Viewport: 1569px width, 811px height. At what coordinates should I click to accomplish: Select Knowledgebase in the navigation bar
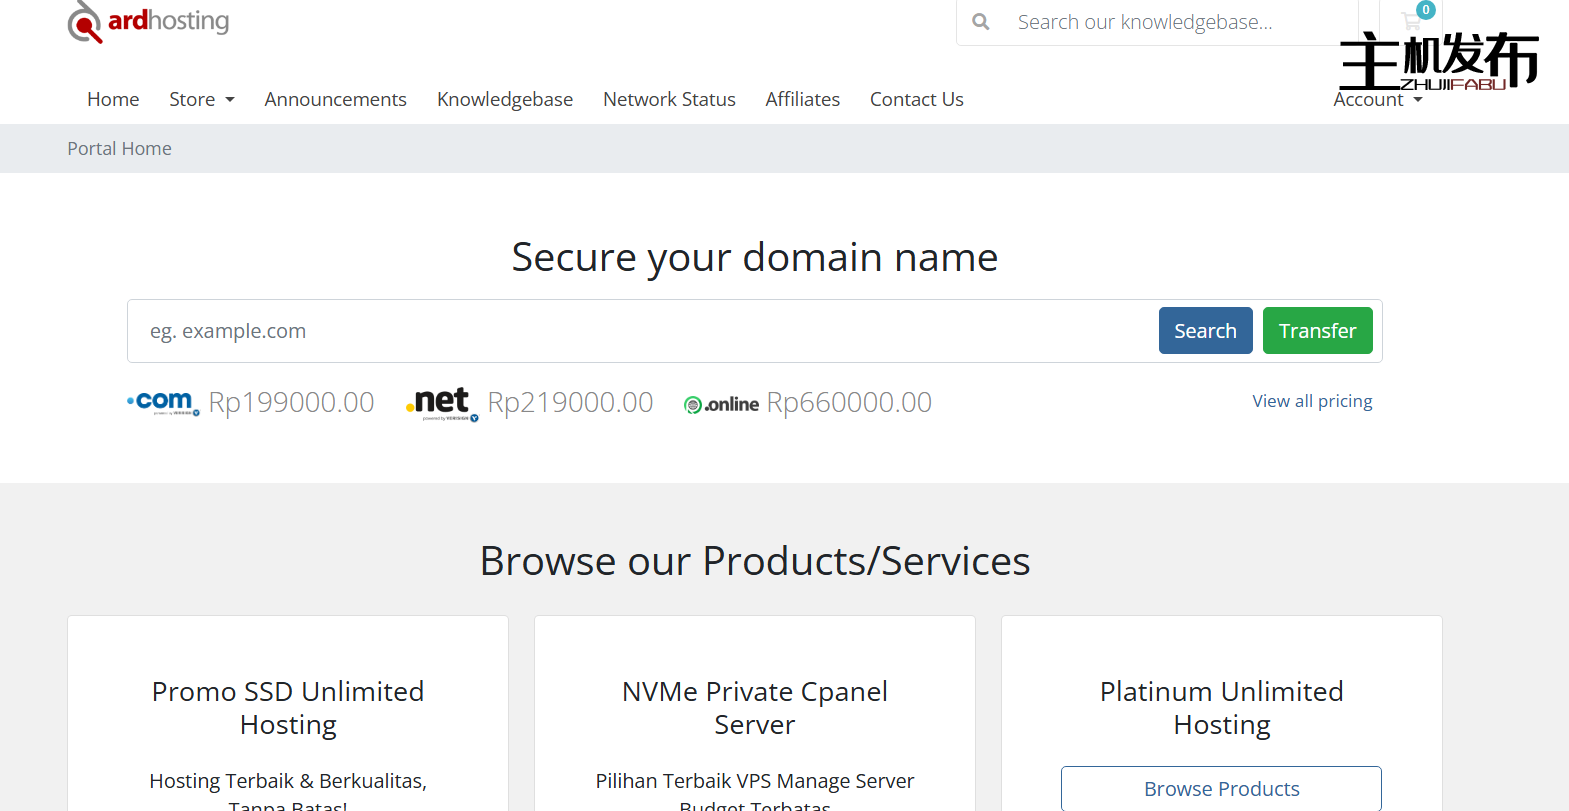[x=504, y=99]
